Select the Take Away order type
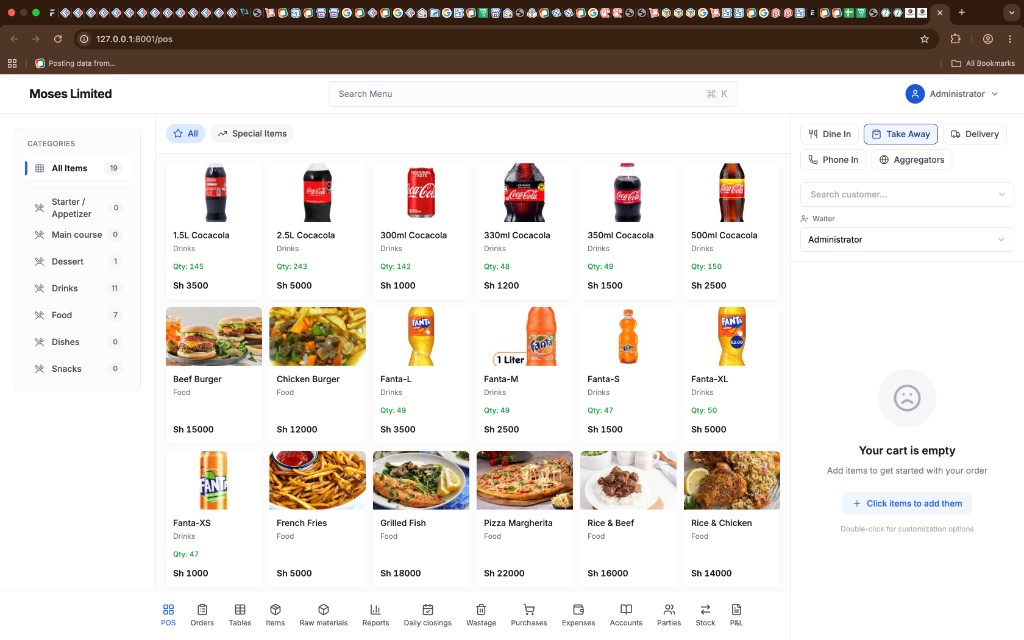The width and height of the screenshot is (1024, 640). coord(901,134)
